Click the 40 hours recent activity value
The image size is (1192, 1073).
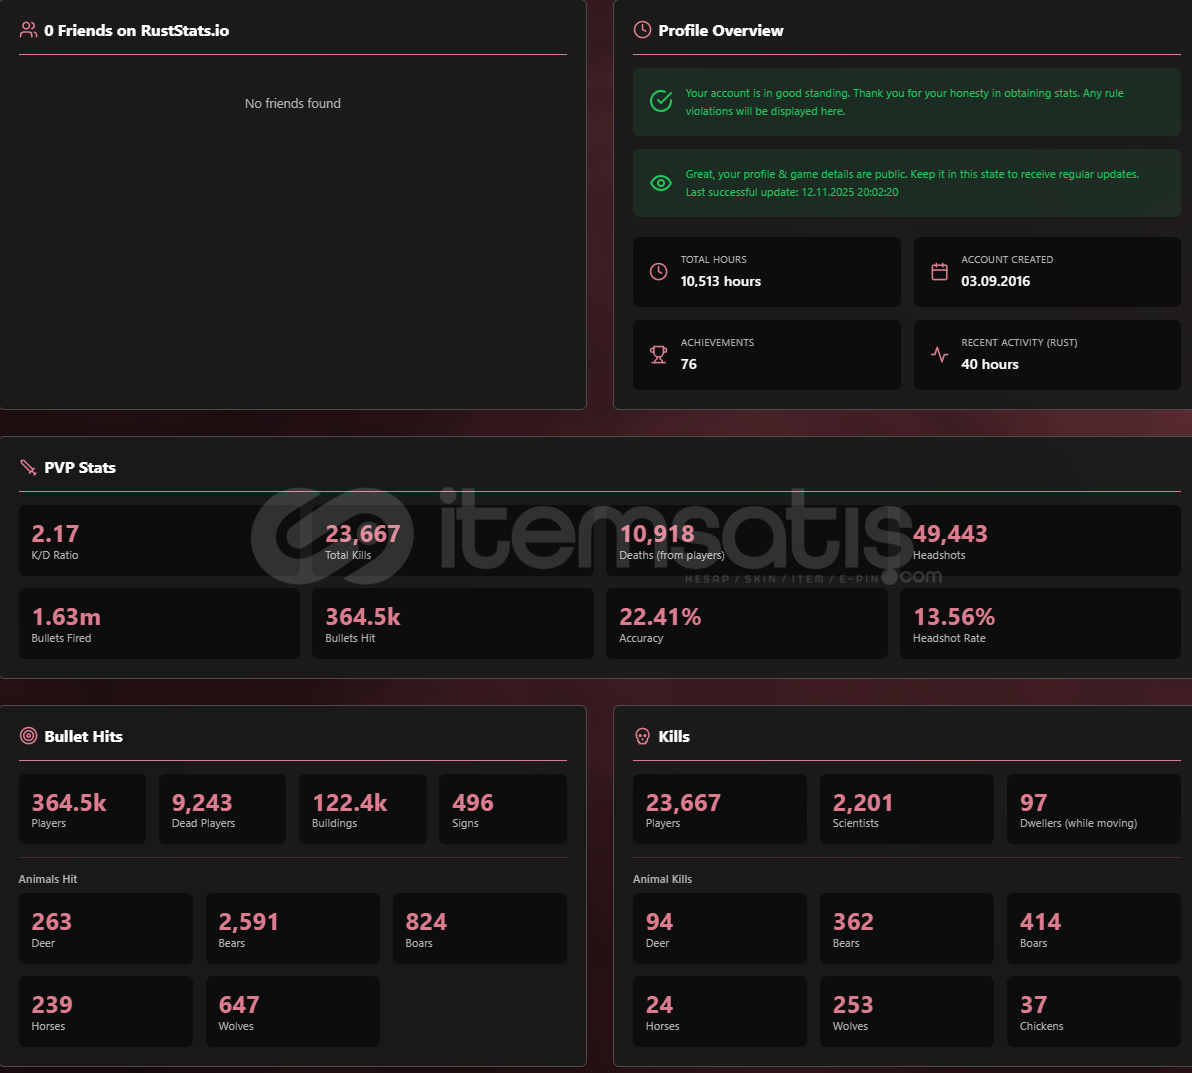[990, 364]
